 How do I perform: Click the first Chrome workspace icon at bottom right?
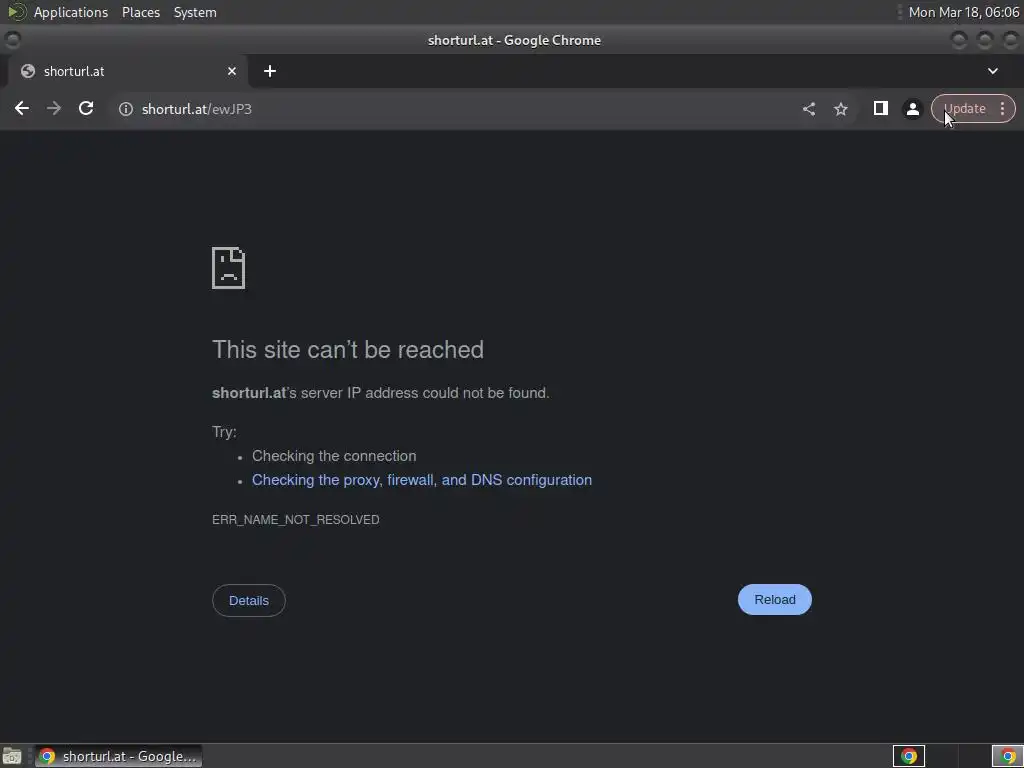908,756
